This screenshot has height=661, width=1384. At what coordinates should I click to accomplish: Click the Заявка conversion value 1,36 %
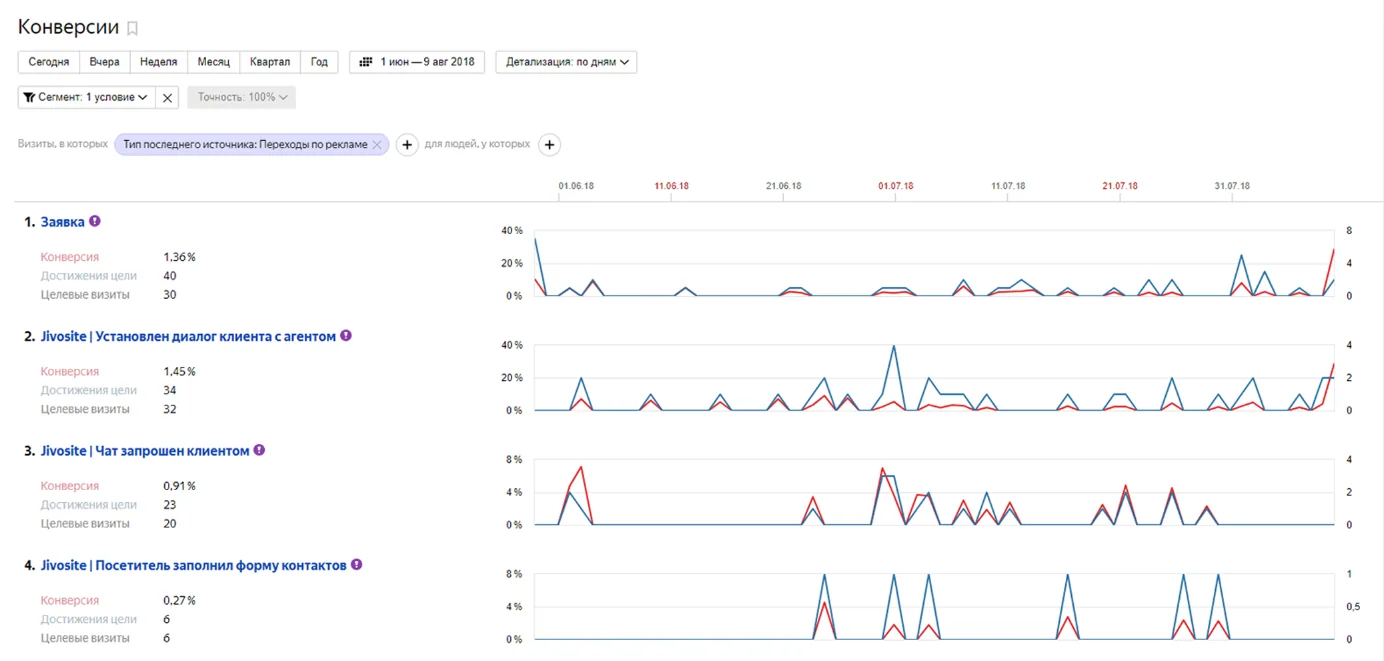pyautogui.click(x=179, y=257)
